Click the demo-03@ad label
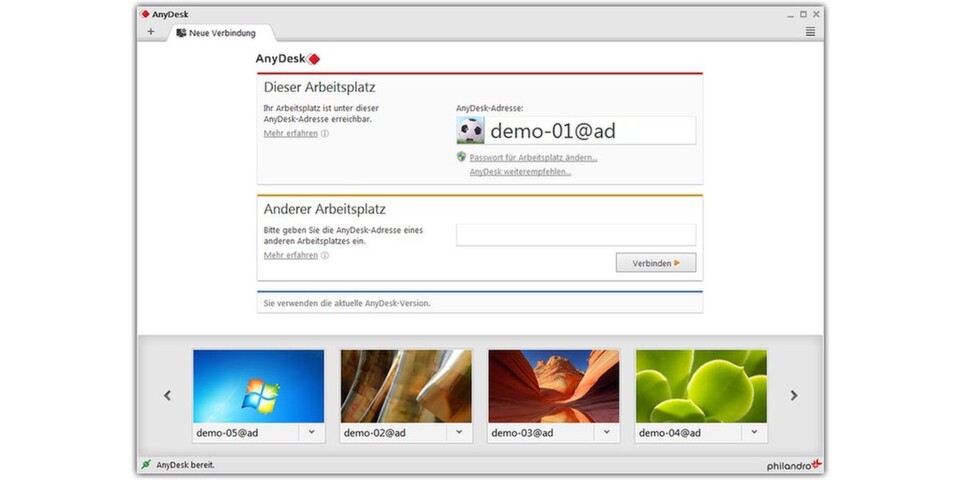This screenshot has height=480, width=960. (x=522, y=433)
